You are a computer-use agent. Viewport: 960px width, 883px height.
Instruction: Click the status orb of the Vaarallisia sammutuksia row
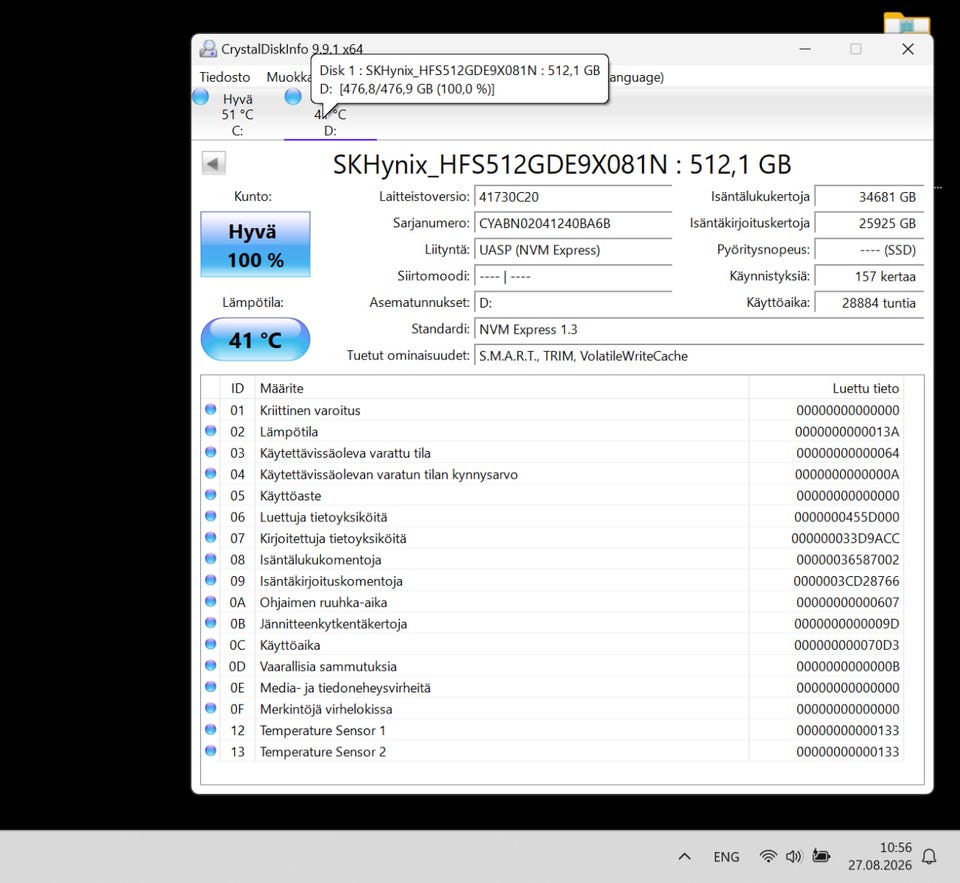point(211,666)
